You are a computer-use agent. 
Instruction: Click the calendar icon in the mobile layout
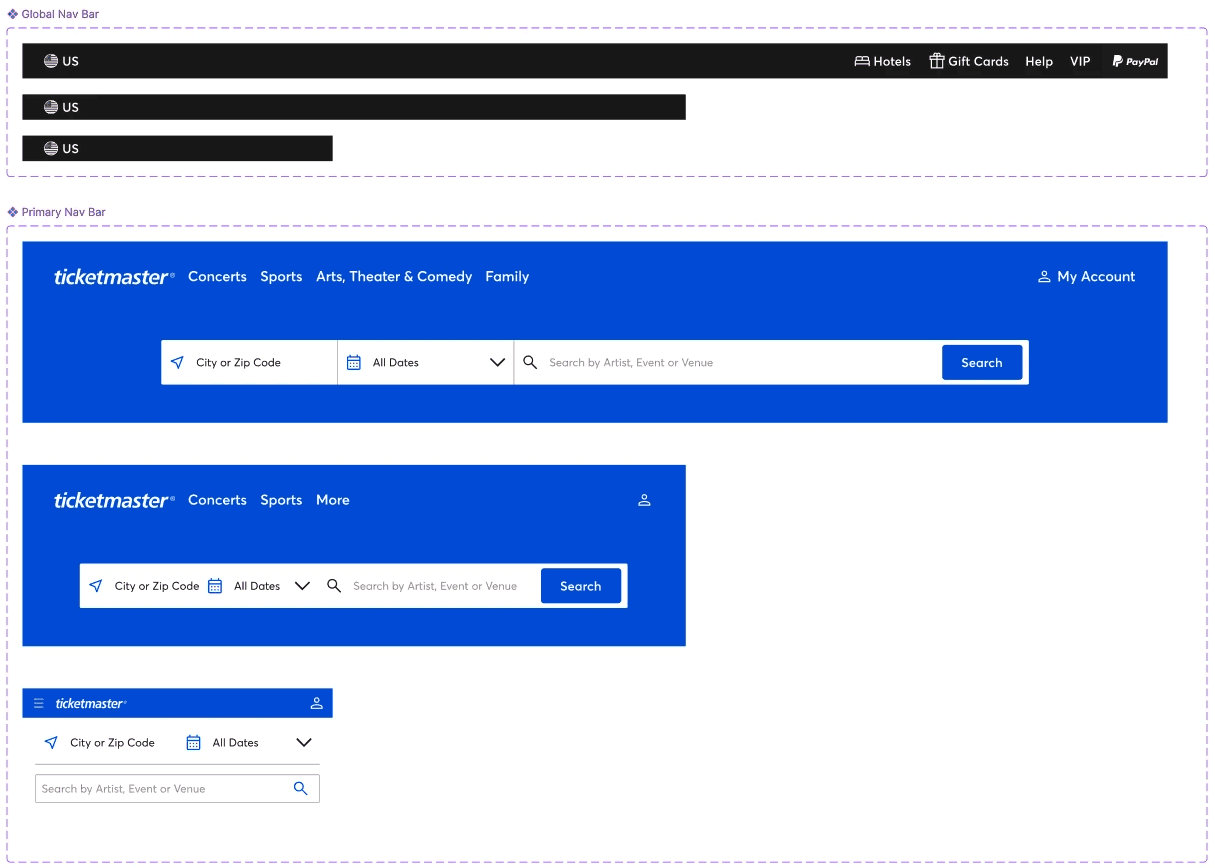pos(194,743)
